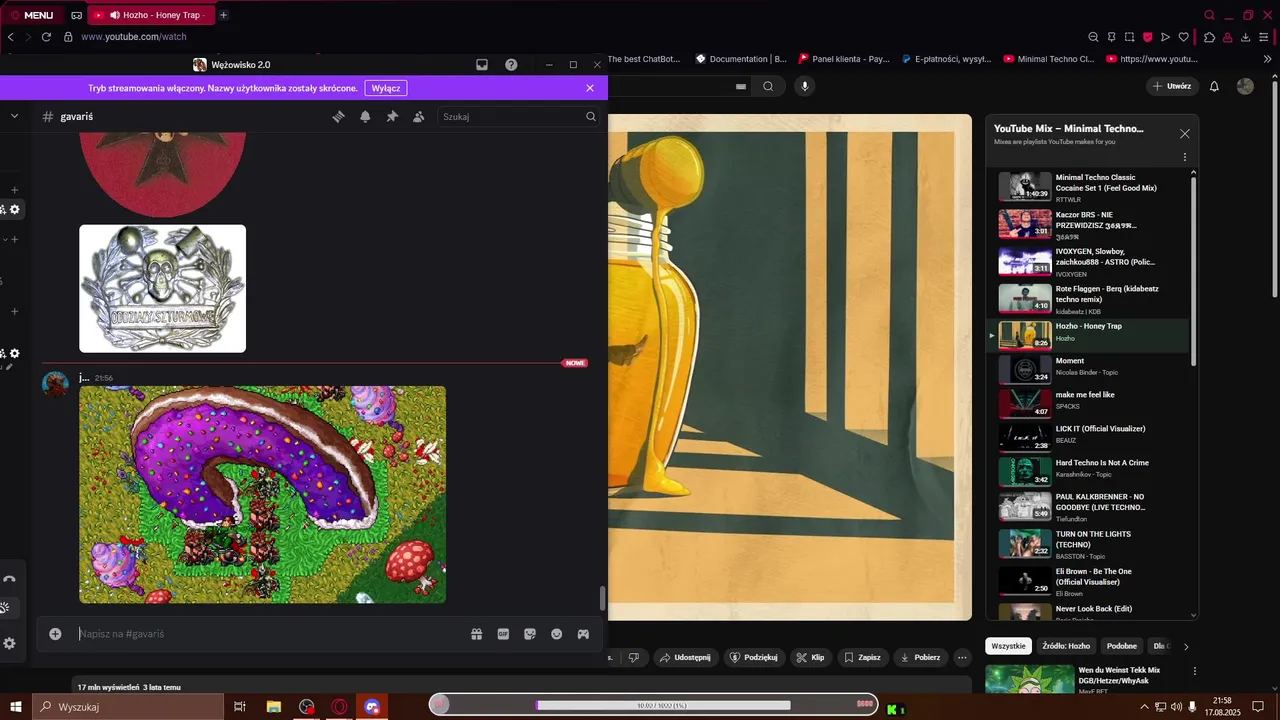Open the purple donut game image in Discord
The width and height of the screenshot is (1280, 720).
[x=262, y=494]
